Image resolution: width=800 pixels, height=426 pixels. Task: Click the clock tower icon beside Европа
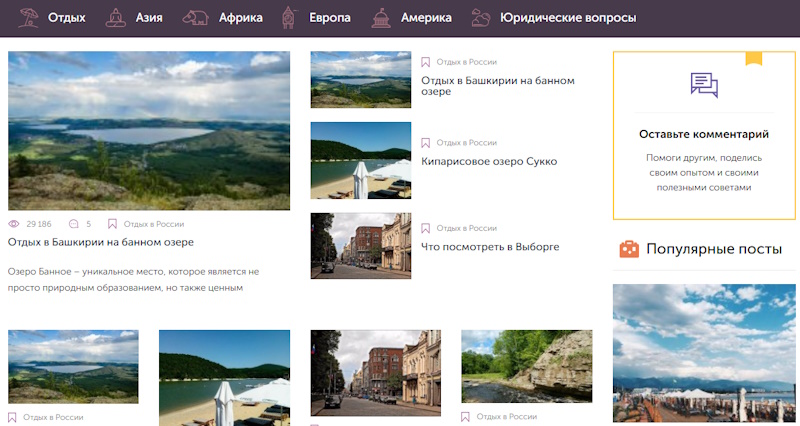tap(288, 17)
